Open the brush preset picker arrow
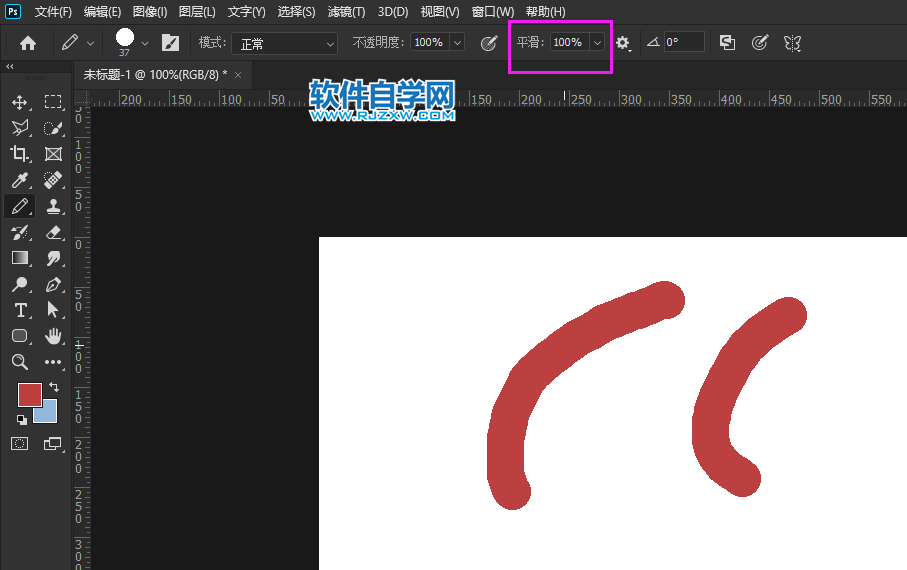 (x=145, y=43)
